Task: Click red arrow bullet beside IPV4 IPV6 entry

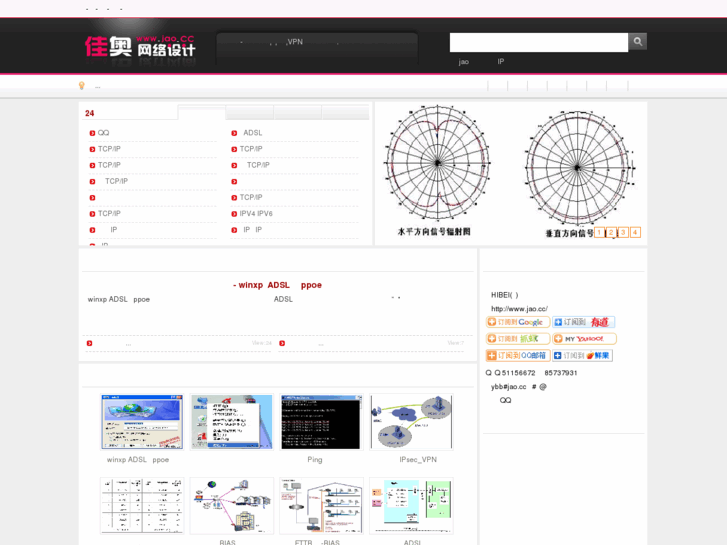Action: click(234, 214)
